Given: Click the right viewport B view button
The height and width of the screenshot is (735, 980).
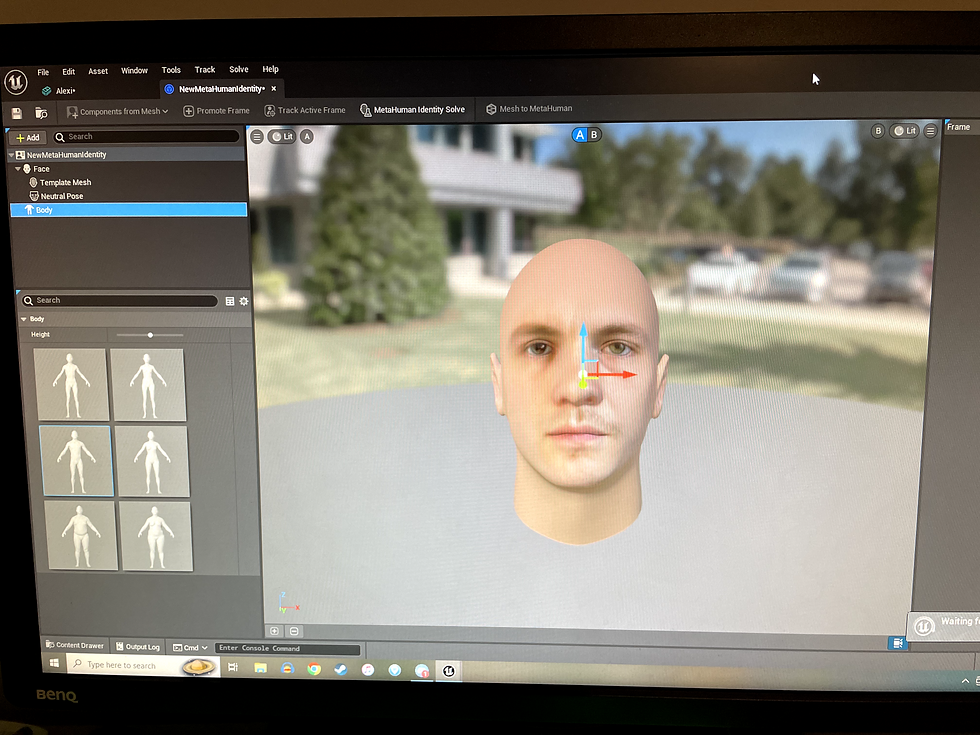Looking at the screenshot, I should pos(878,131).
